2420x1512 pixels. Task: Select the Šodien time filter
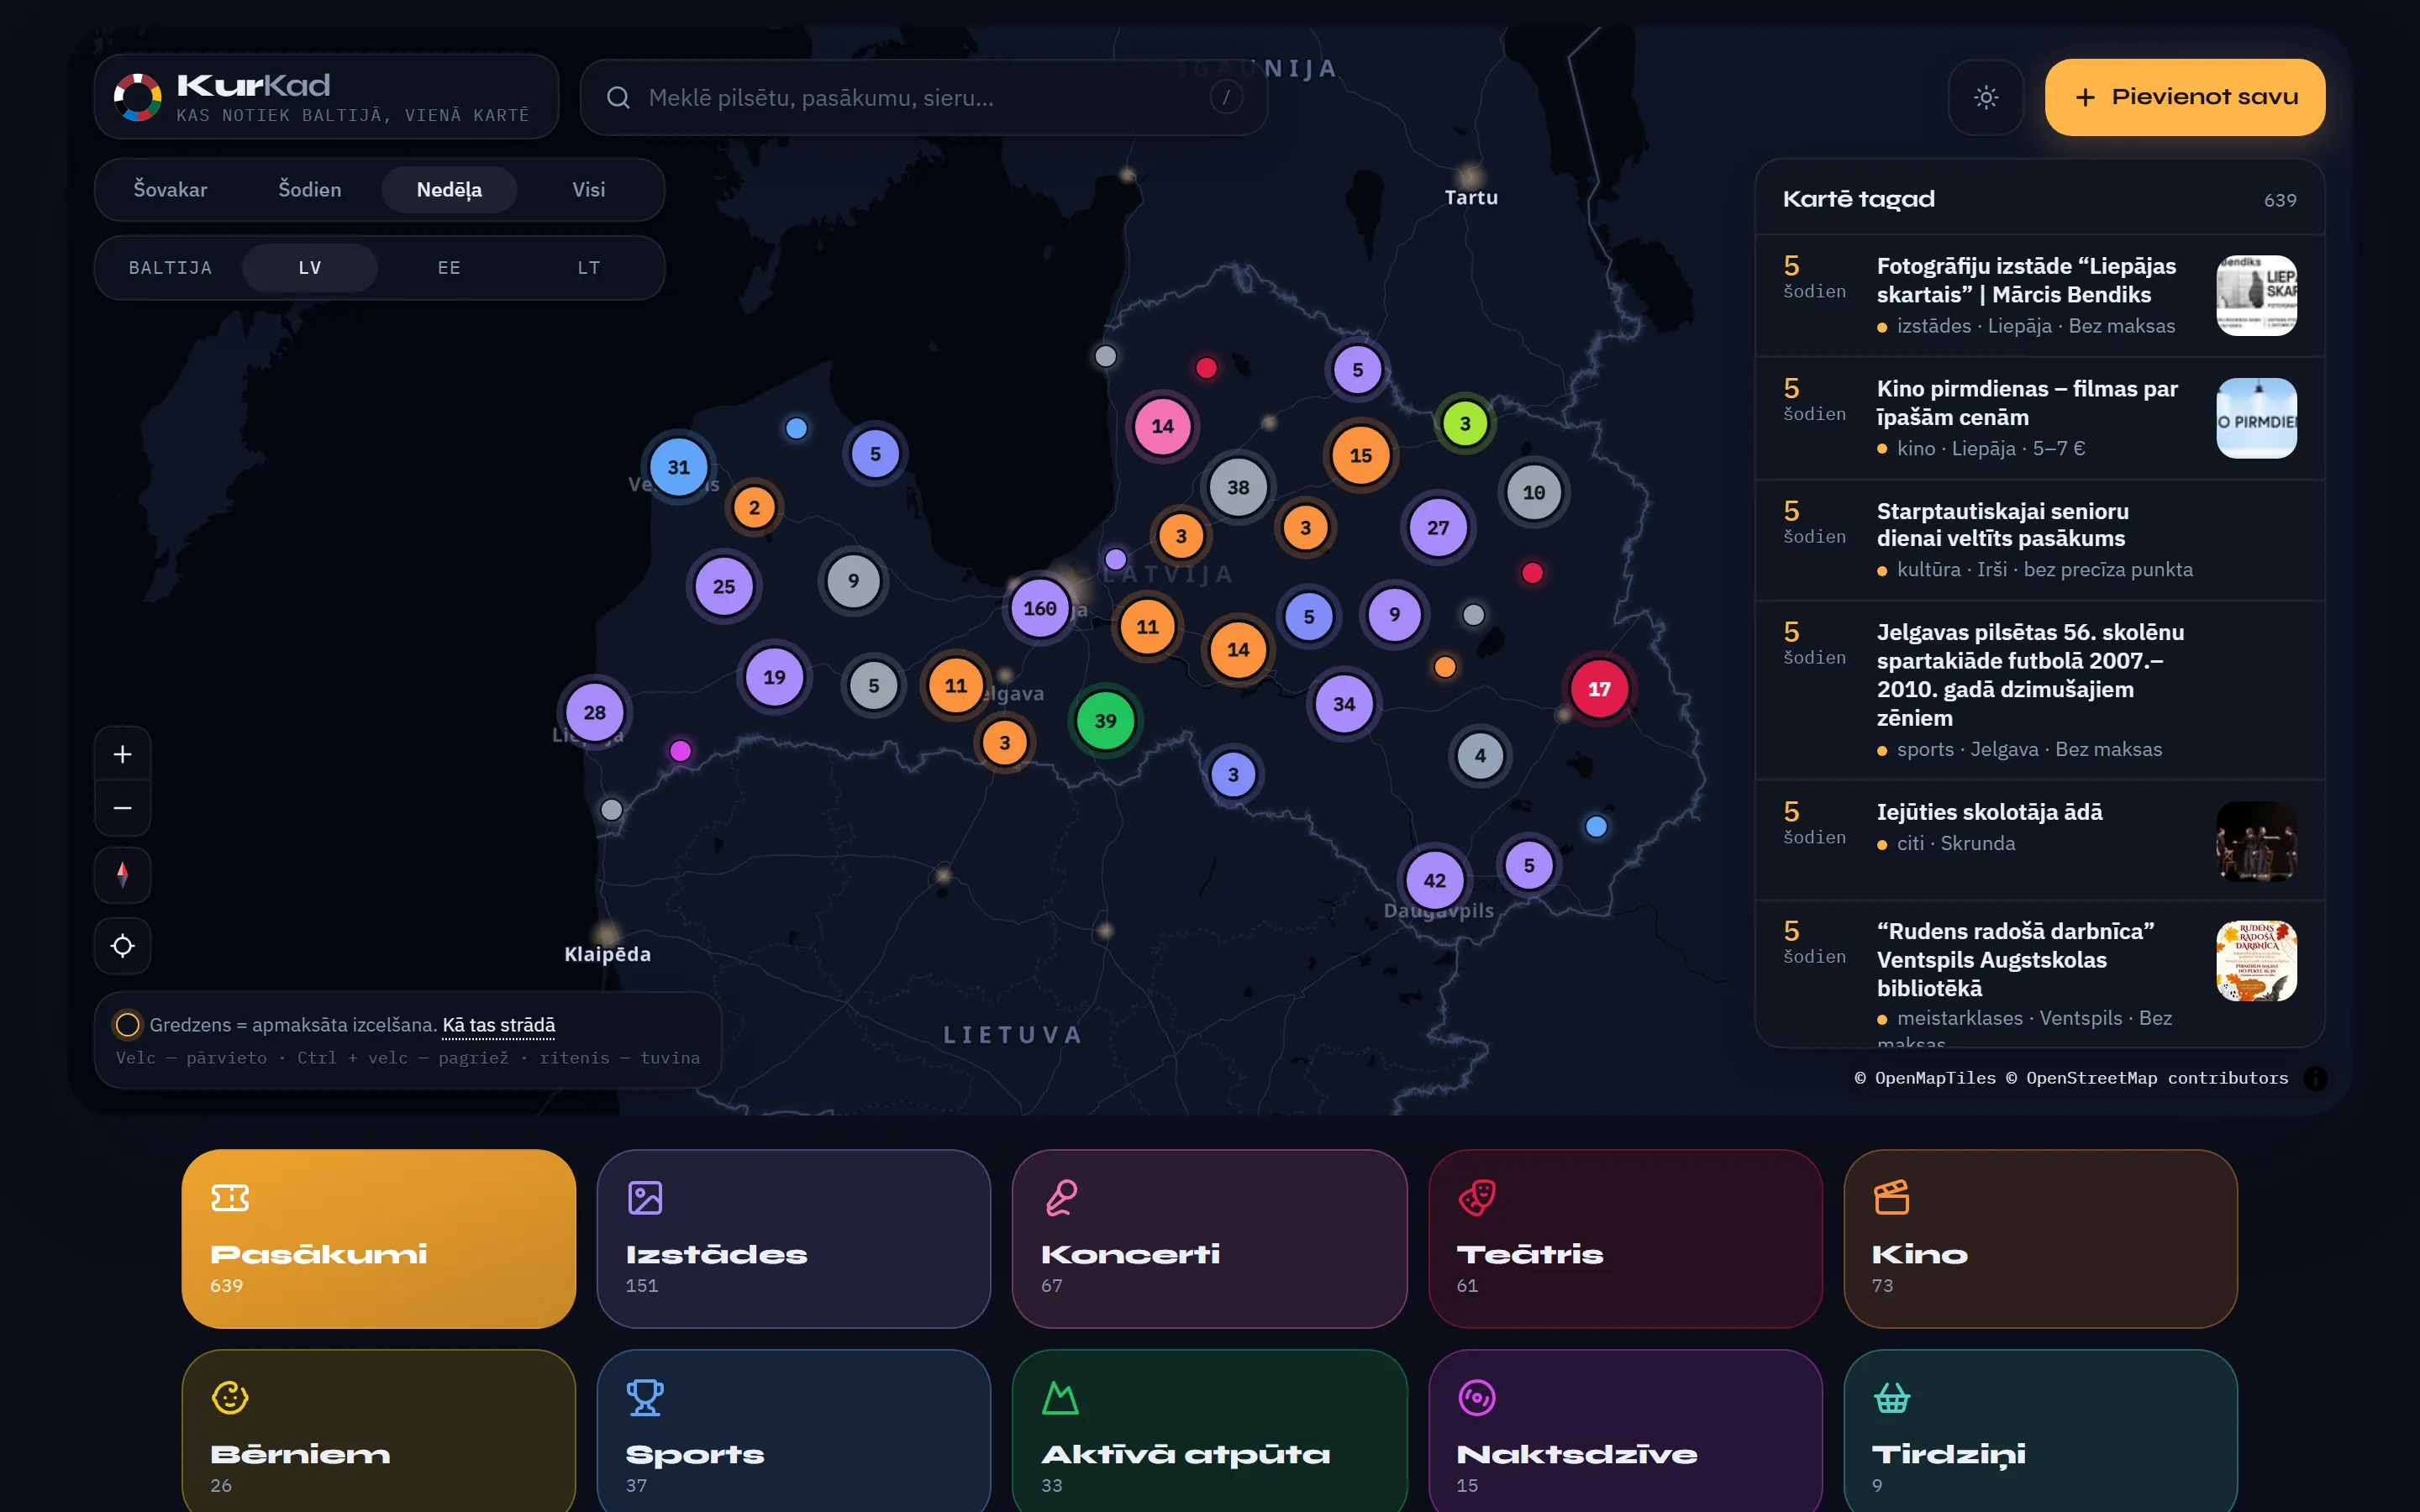coord(310,189)
